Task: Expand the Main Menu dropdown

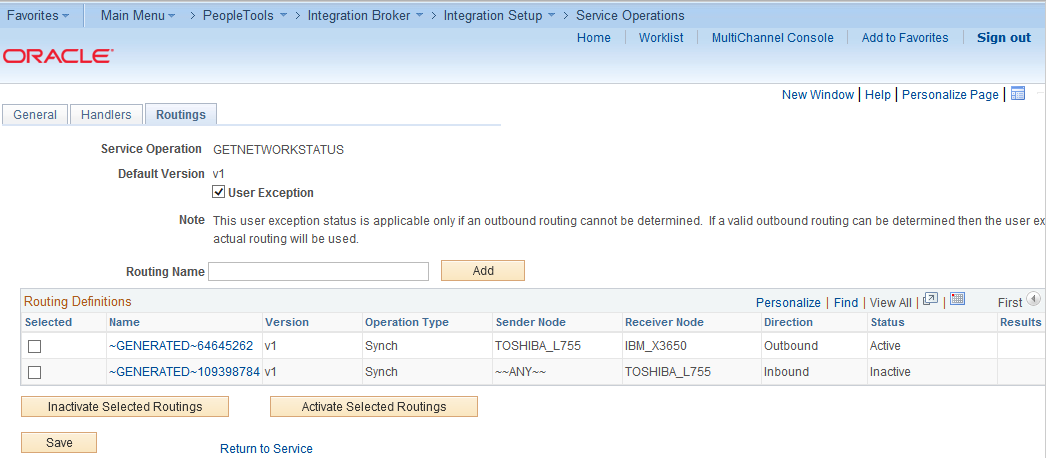Action: (x=138, y=15)
